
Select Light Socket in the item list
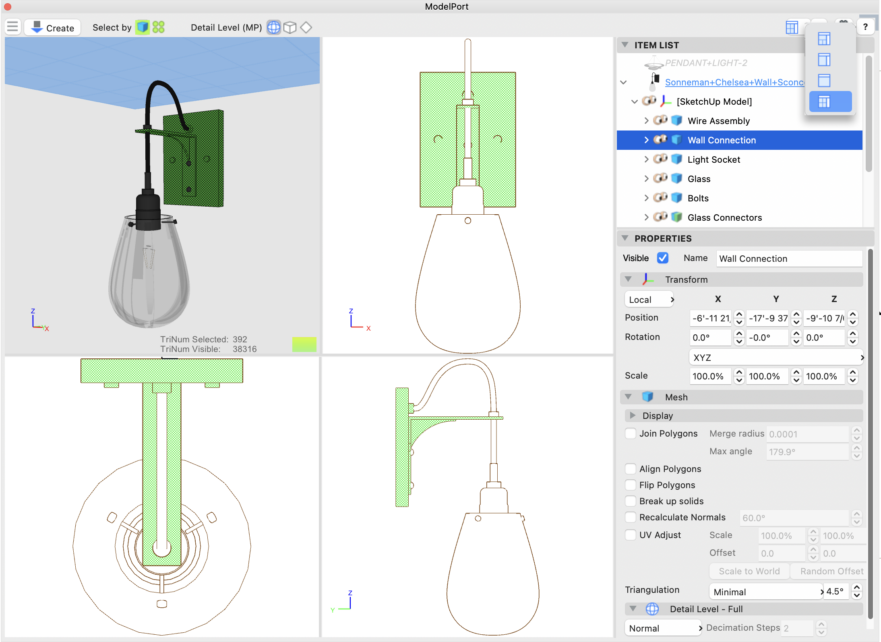coord(713,160)
